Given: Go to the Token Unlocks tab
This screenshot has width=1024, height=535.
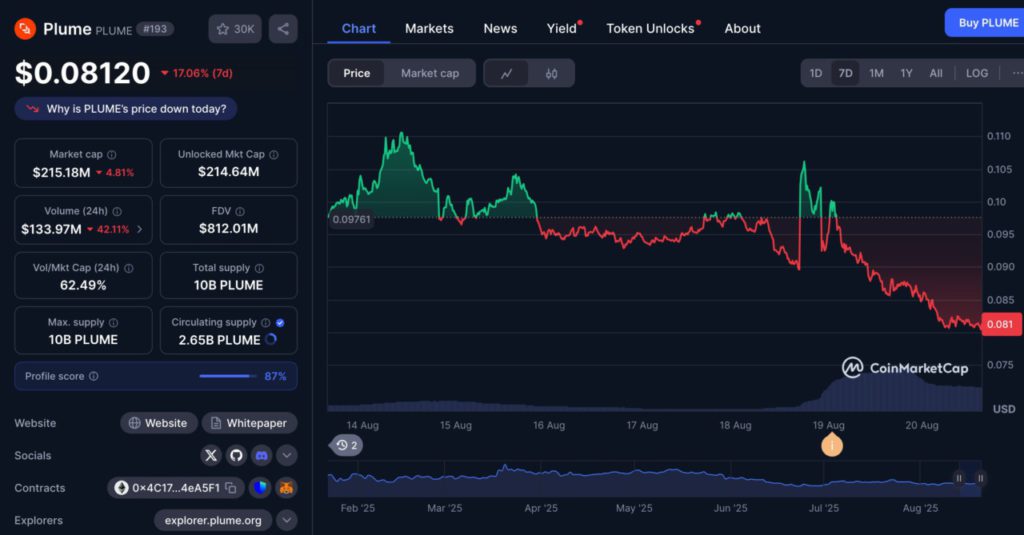Looking at the screenshot, I should 650,28.
